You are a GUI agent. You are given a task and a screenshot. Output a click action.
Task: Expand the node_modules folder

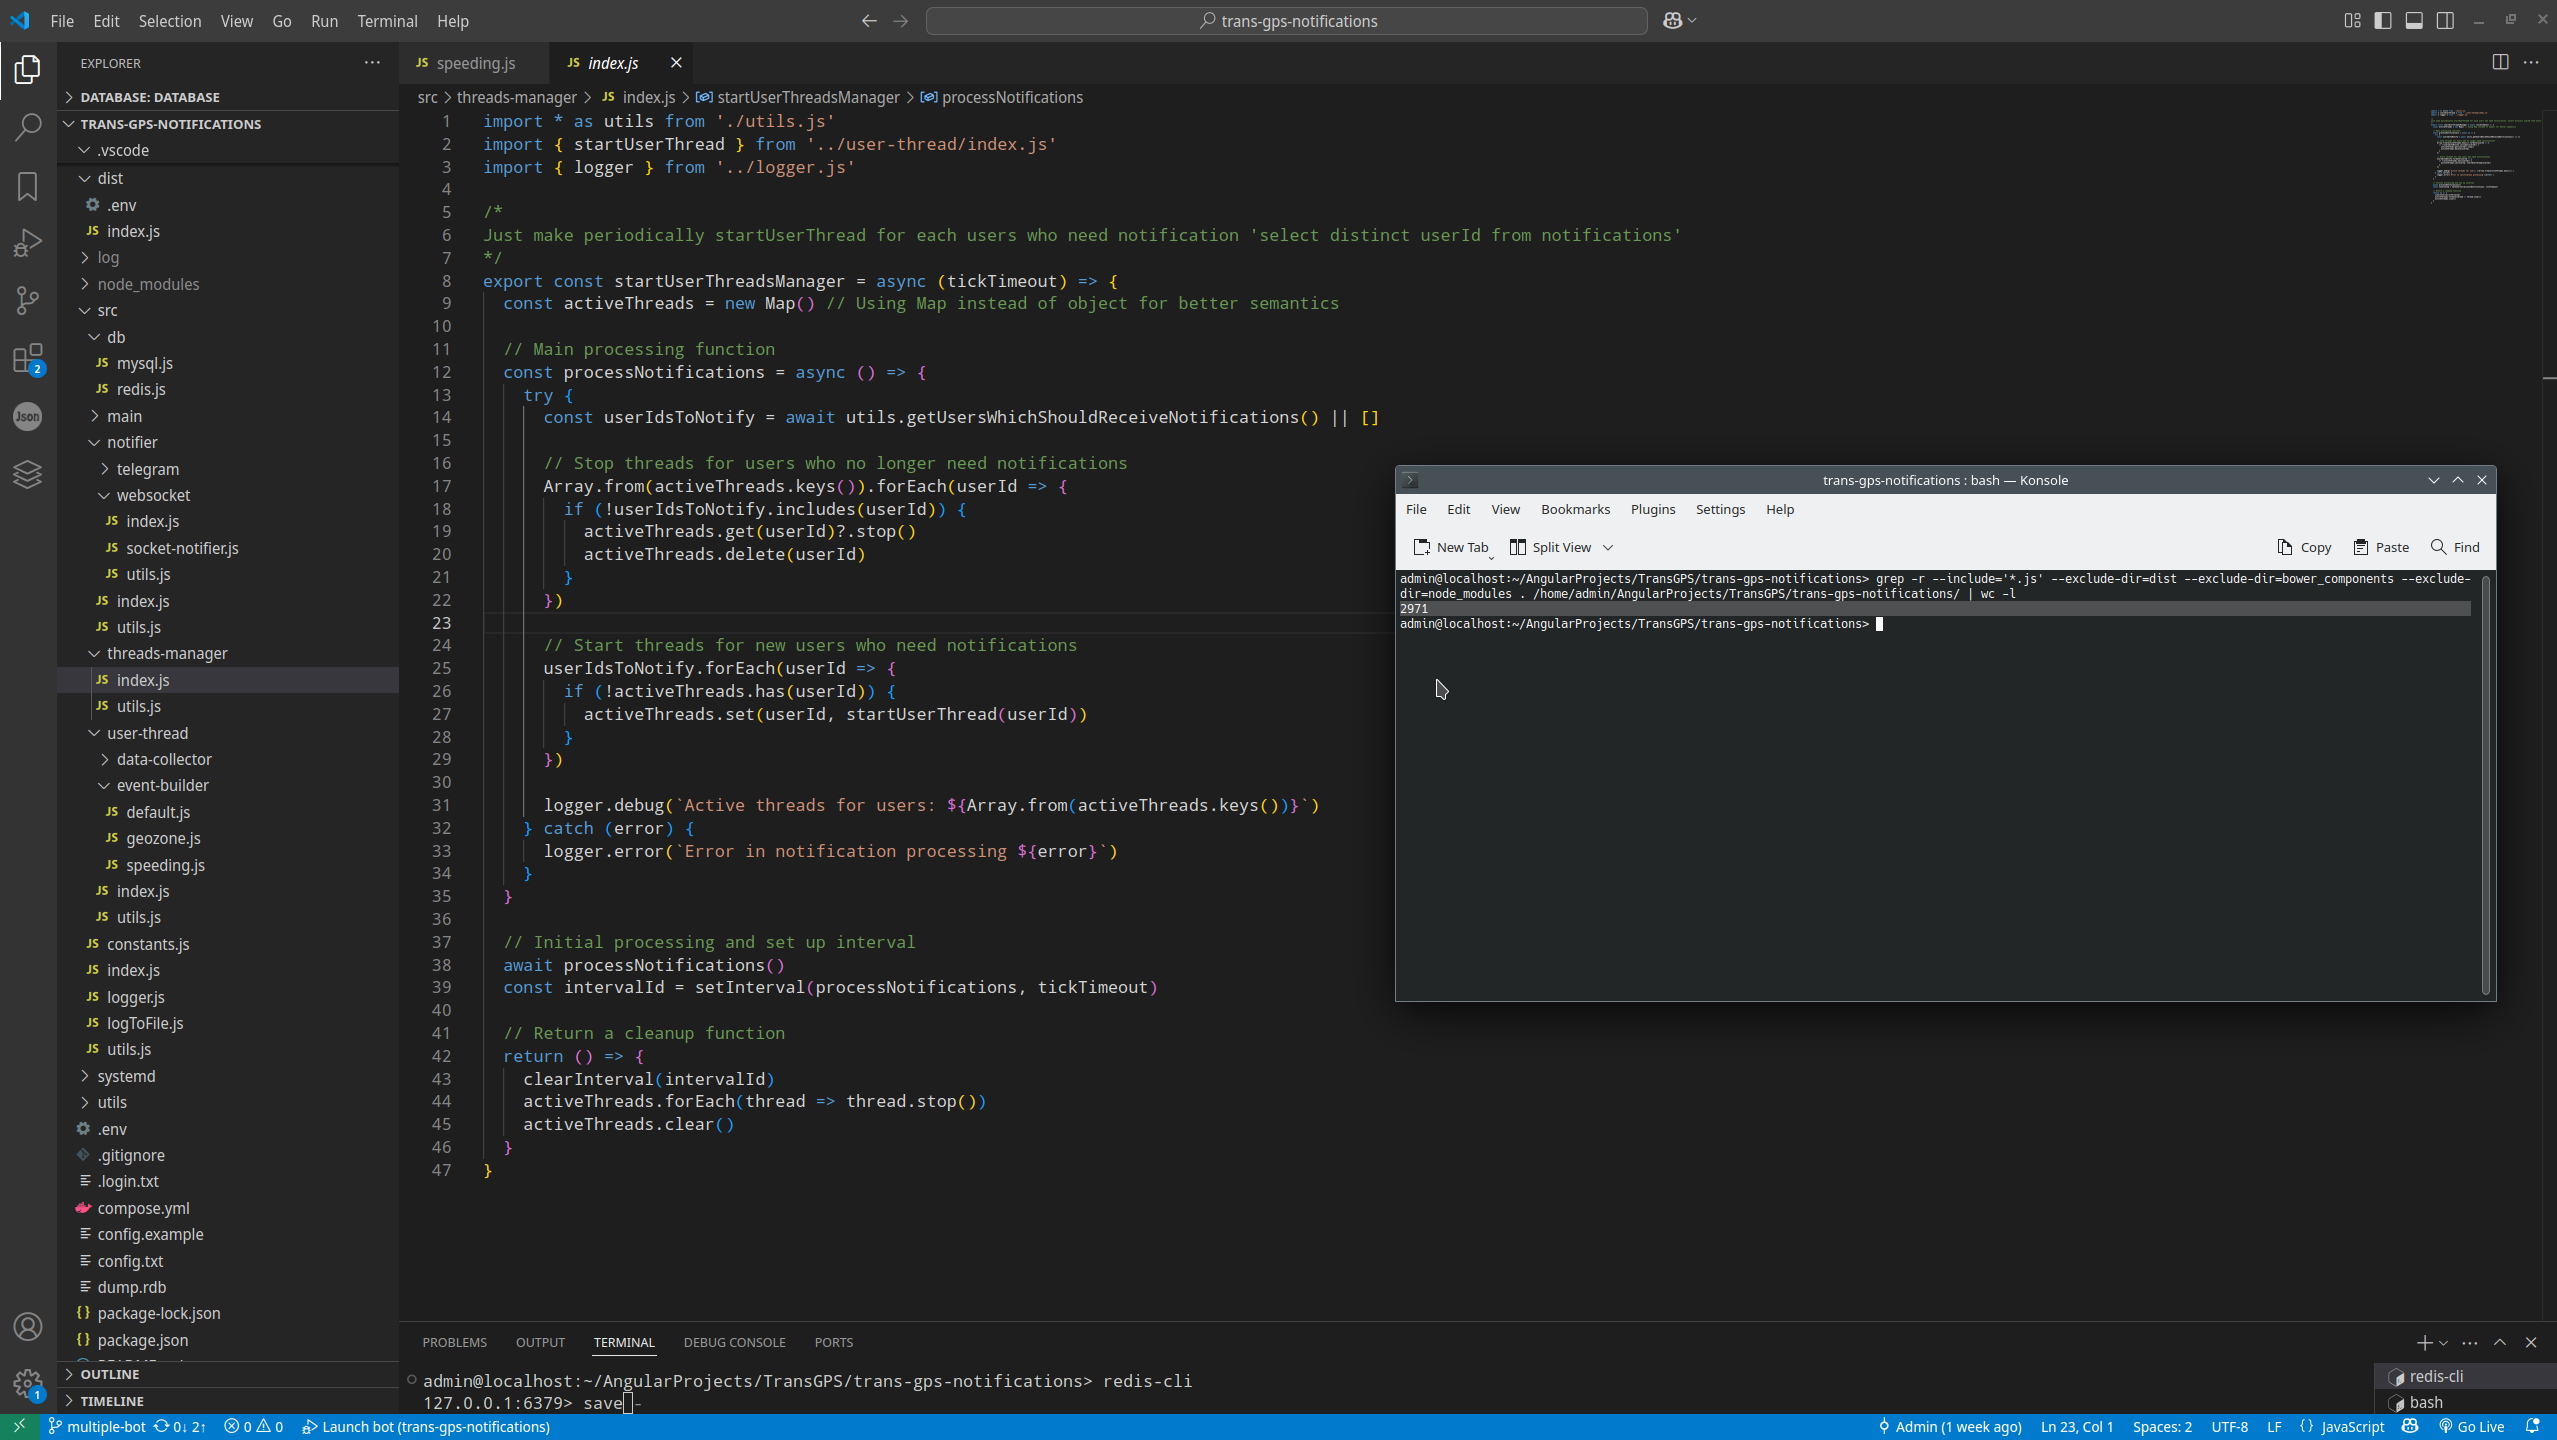(148, 284)
